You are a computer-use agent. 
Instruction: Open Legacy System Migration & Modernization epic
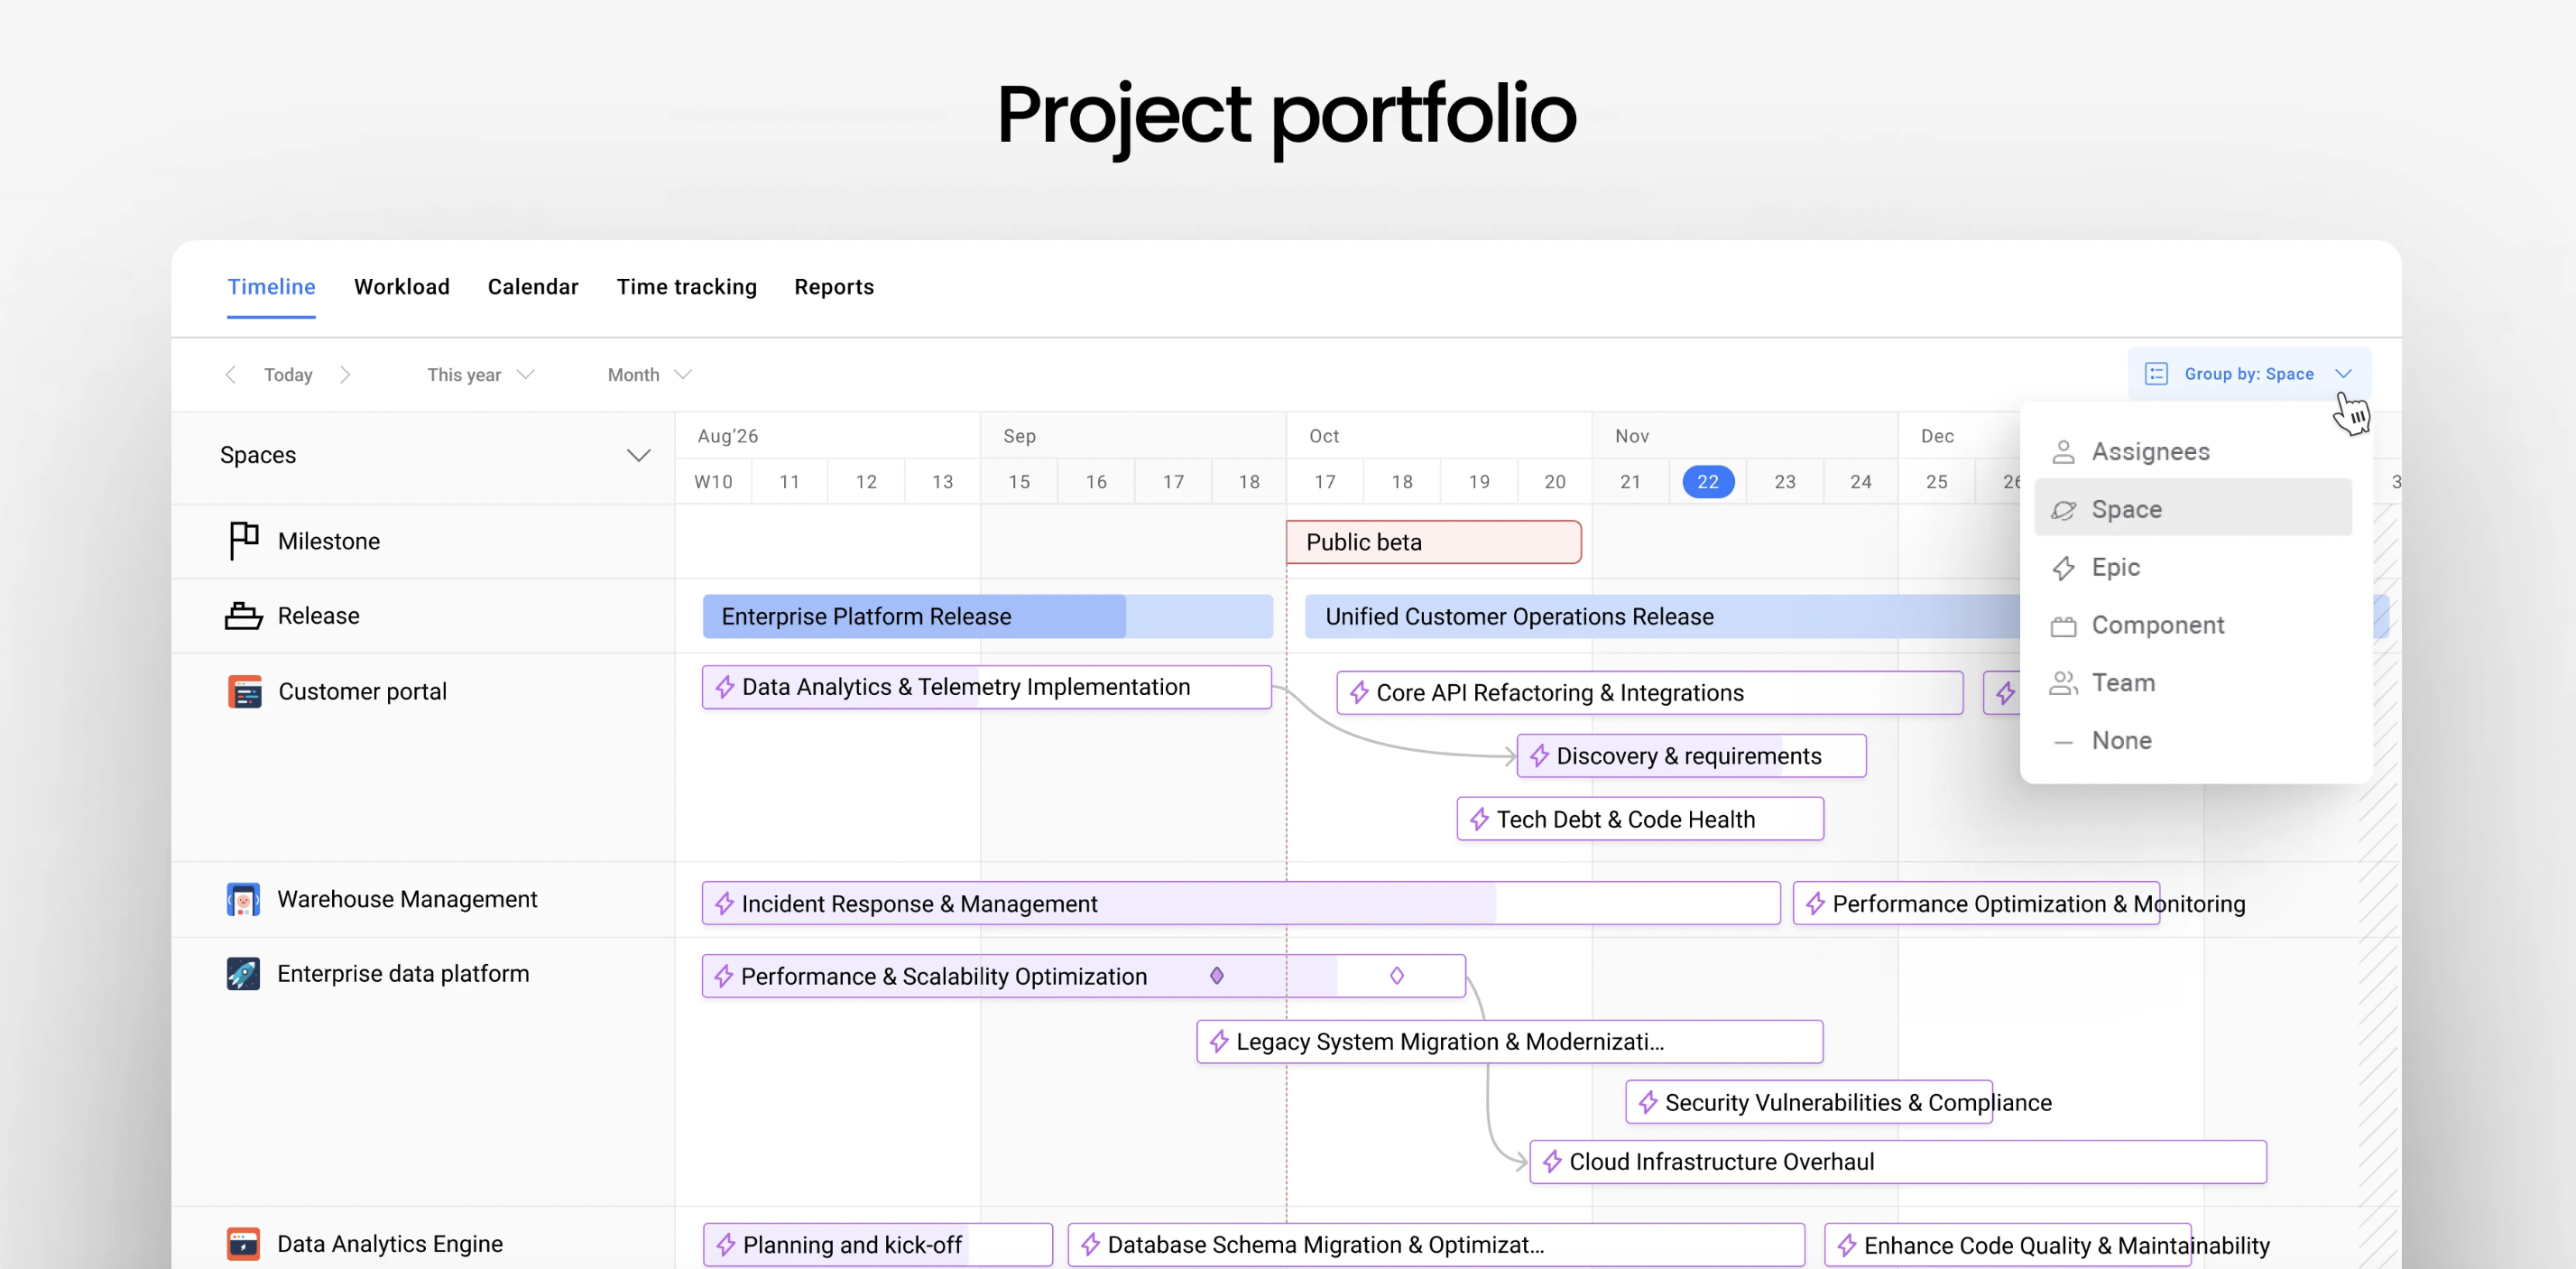pyautogui.click(x=1509, y=1041)
